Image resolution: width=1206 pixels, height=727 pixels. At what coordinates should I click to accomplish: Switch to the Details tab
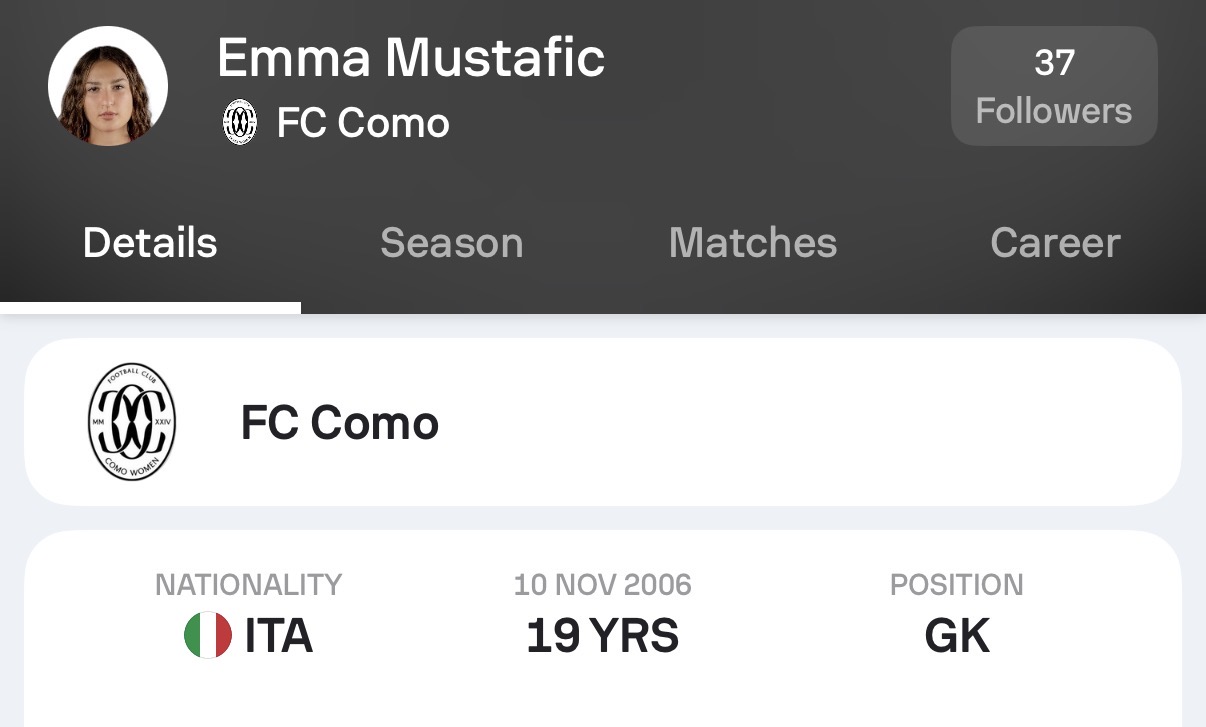[x=150, y=243]
